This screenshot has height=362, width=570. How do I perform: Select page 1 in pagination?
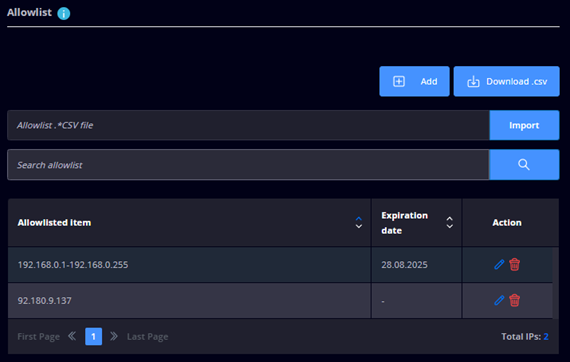point(93,337)
